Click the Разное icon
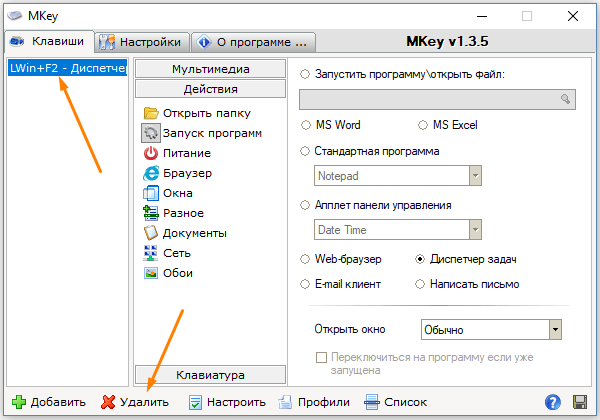The image size is (600, 420). coord(151,213)
